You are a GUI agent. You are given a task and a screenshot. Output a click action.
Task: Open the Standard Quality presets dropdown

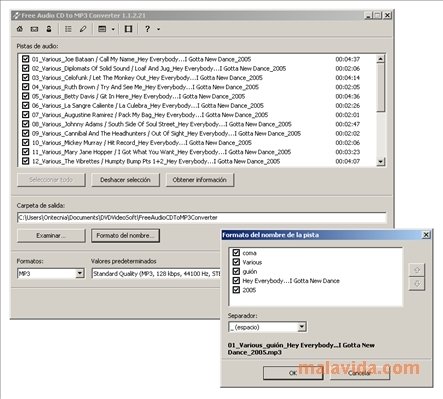click(156, 274)
